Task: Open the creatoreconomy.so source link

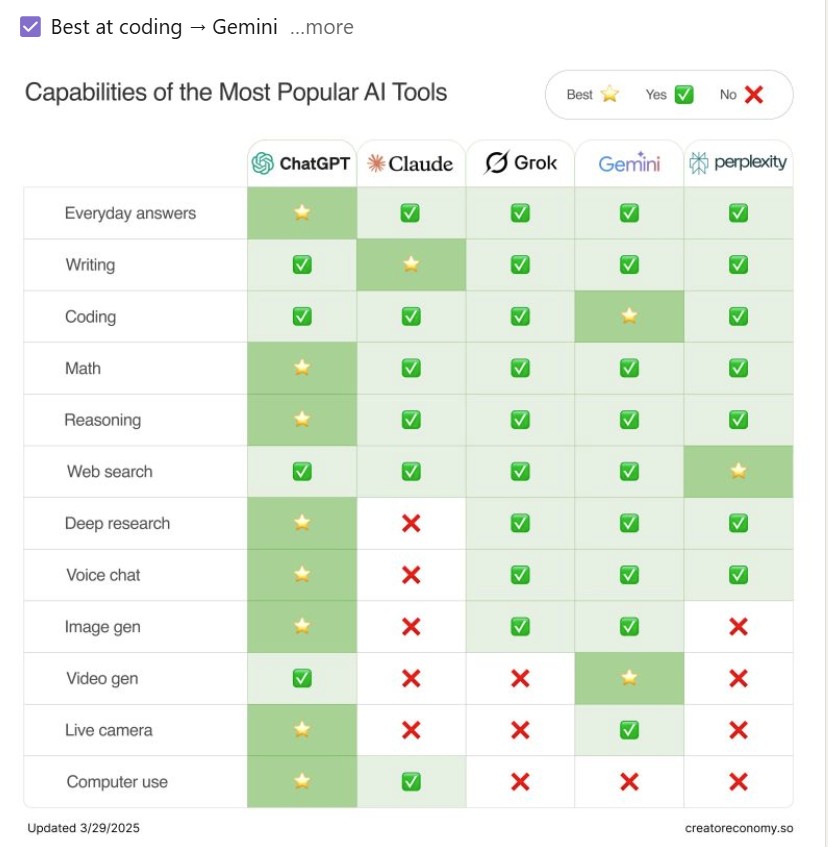Action: coord(738,828)
